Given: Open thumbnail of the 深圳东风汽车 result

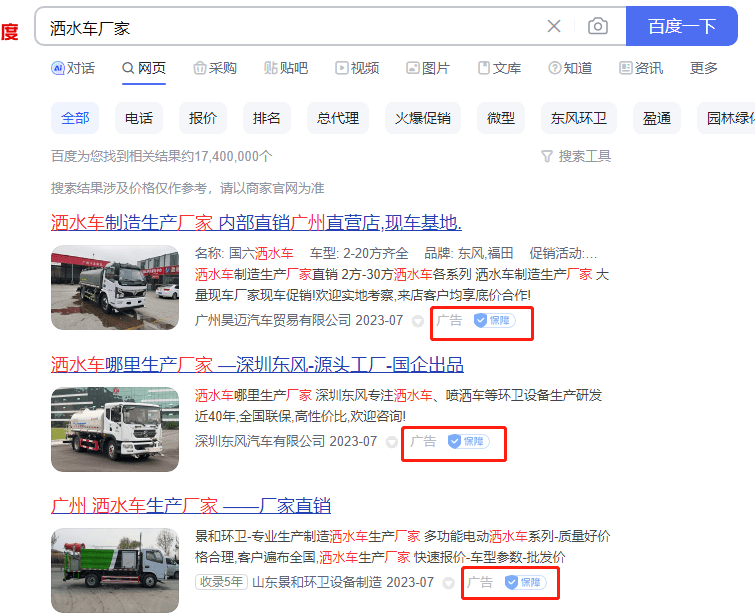Looking at the screenshot, I should coord(115,429).
